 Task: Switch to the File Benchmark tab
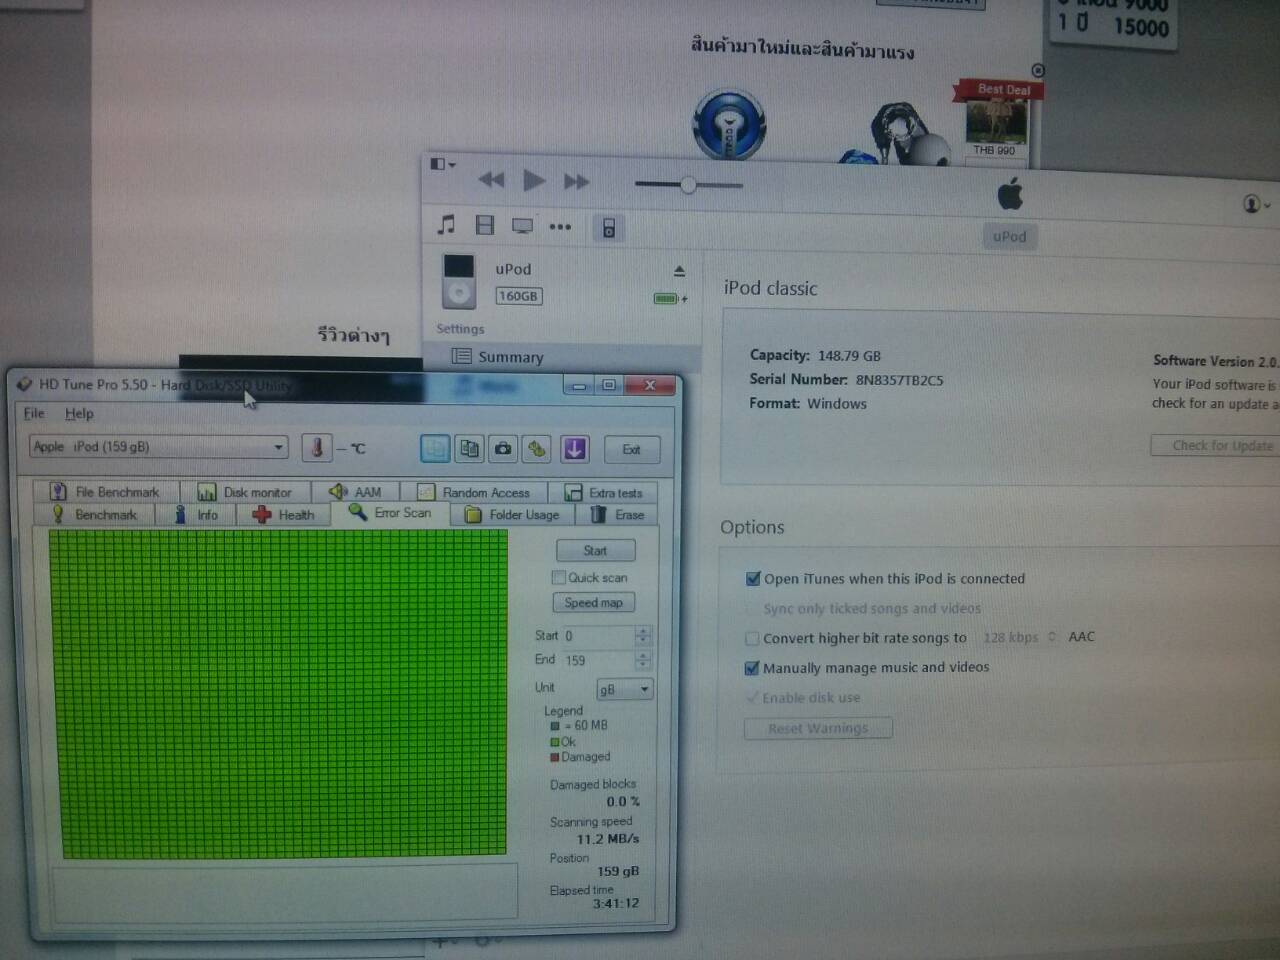106,492
